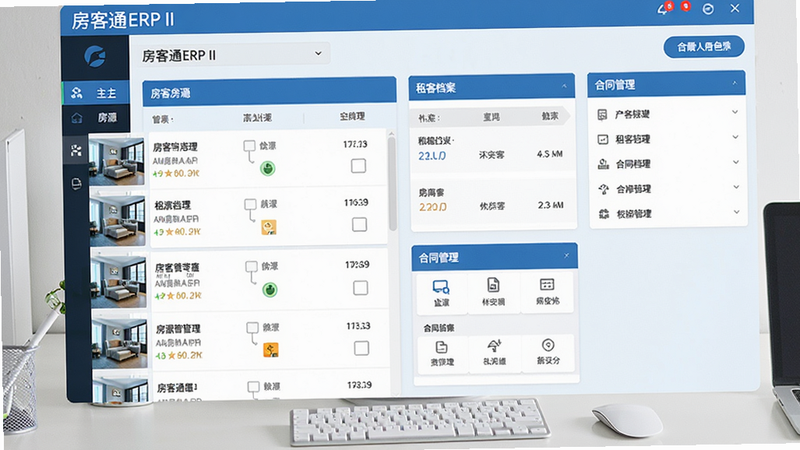Click the blue pill button at upper right
The width and height of the screenshot is (800, 450).
point(704,47)
